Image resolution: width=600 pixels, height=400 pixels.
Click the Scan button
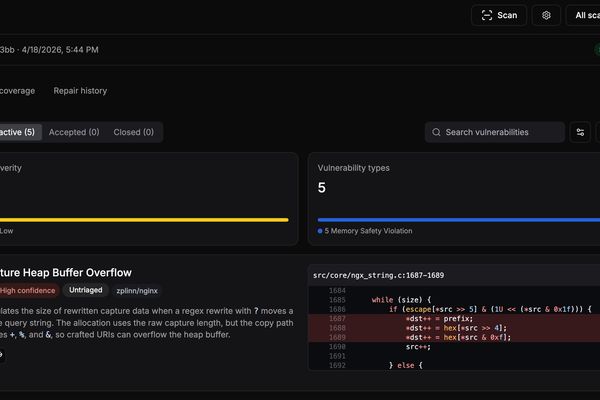(x=499, y=15)
